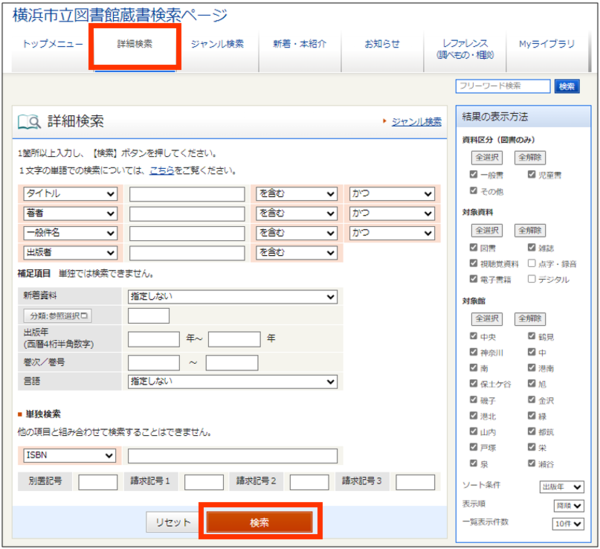The height and width of the screenshot is (549, 600).
Task: Expand the 新着資料 dropdown
Action: point(232,297)
